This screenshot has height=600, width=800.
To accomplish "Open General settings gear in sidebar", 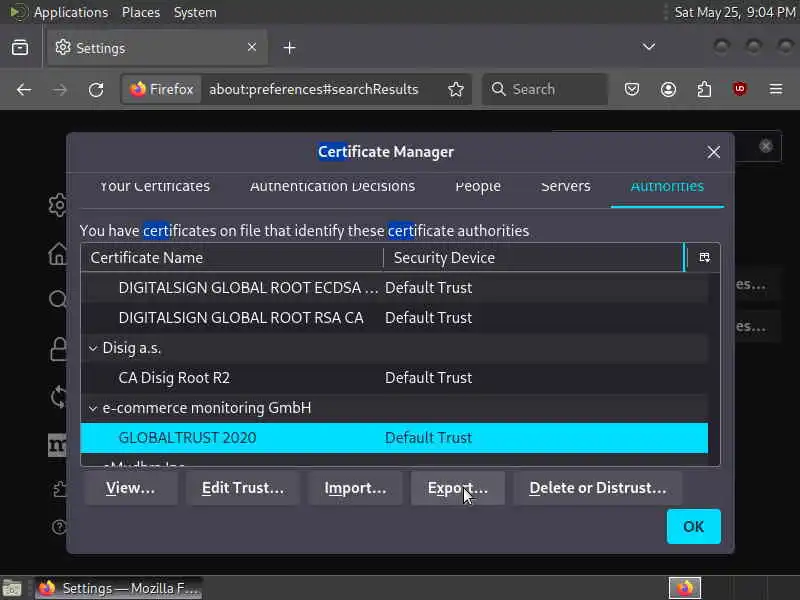I will (x=58, y=205).
